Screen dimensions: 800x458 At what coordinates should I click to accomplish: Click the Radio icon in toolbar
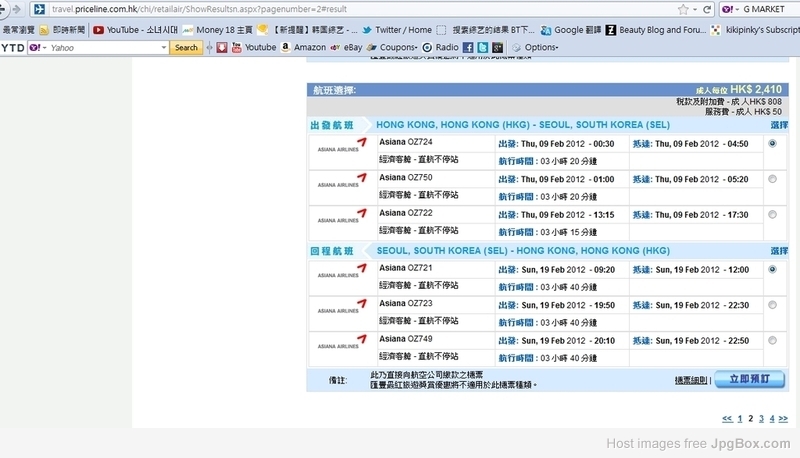click(440, 47)
